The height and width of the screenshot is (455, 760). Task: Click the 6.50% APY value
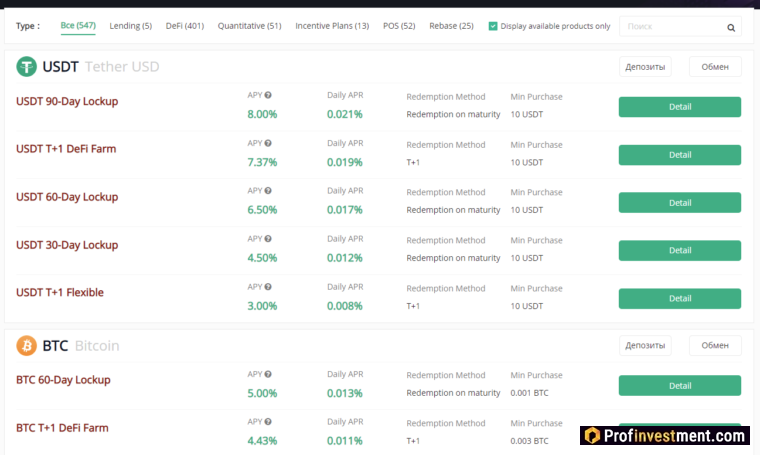pyautogui.click(x=262, y=210)
